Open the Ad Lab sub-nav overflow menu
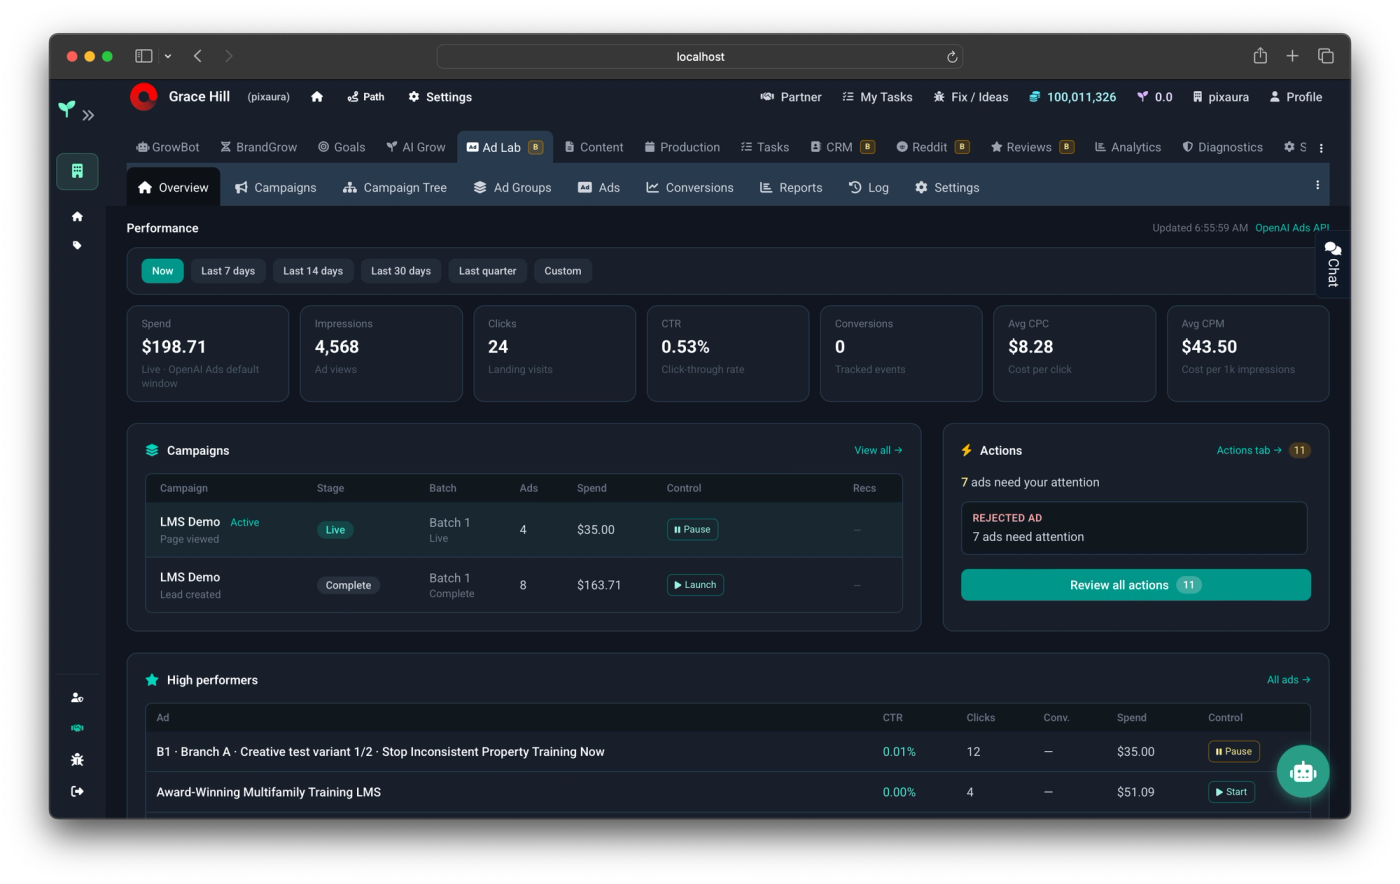Screen dimensions: 1400x884 1317,185
